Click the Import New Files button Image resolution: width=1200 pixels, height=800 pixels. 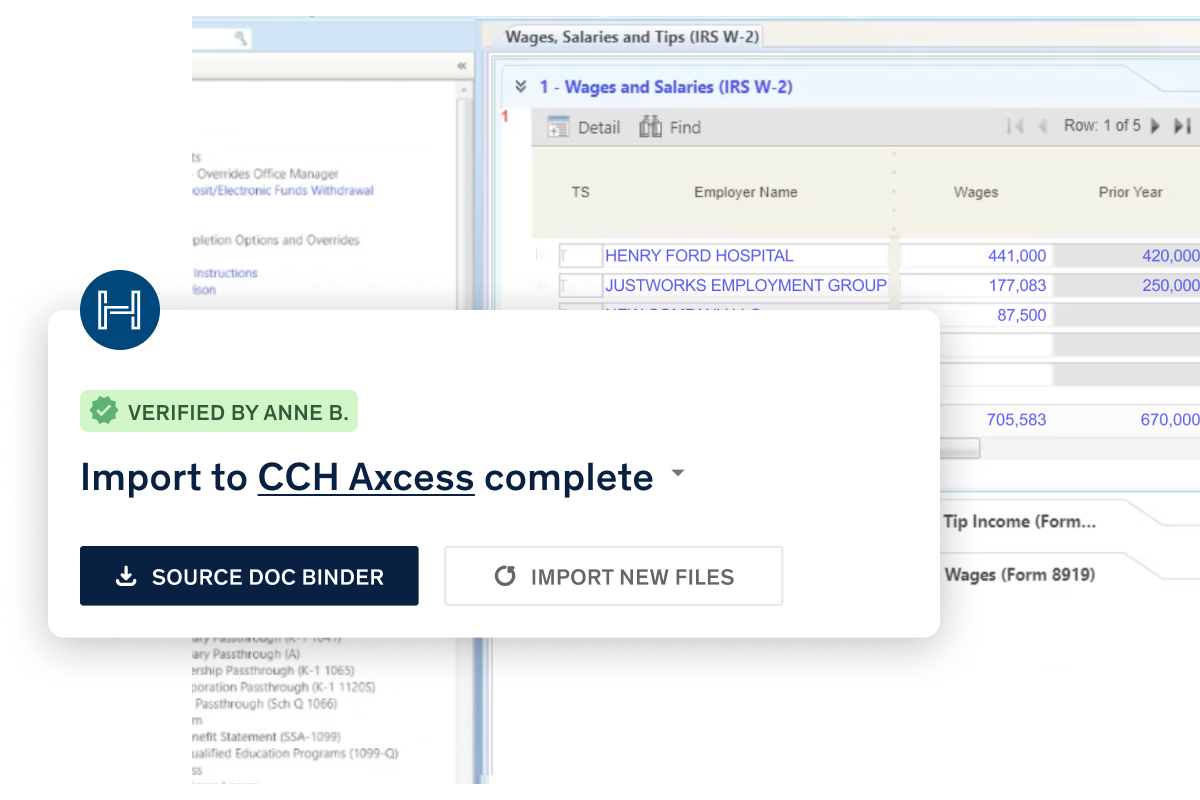click(x=613, y=576)
